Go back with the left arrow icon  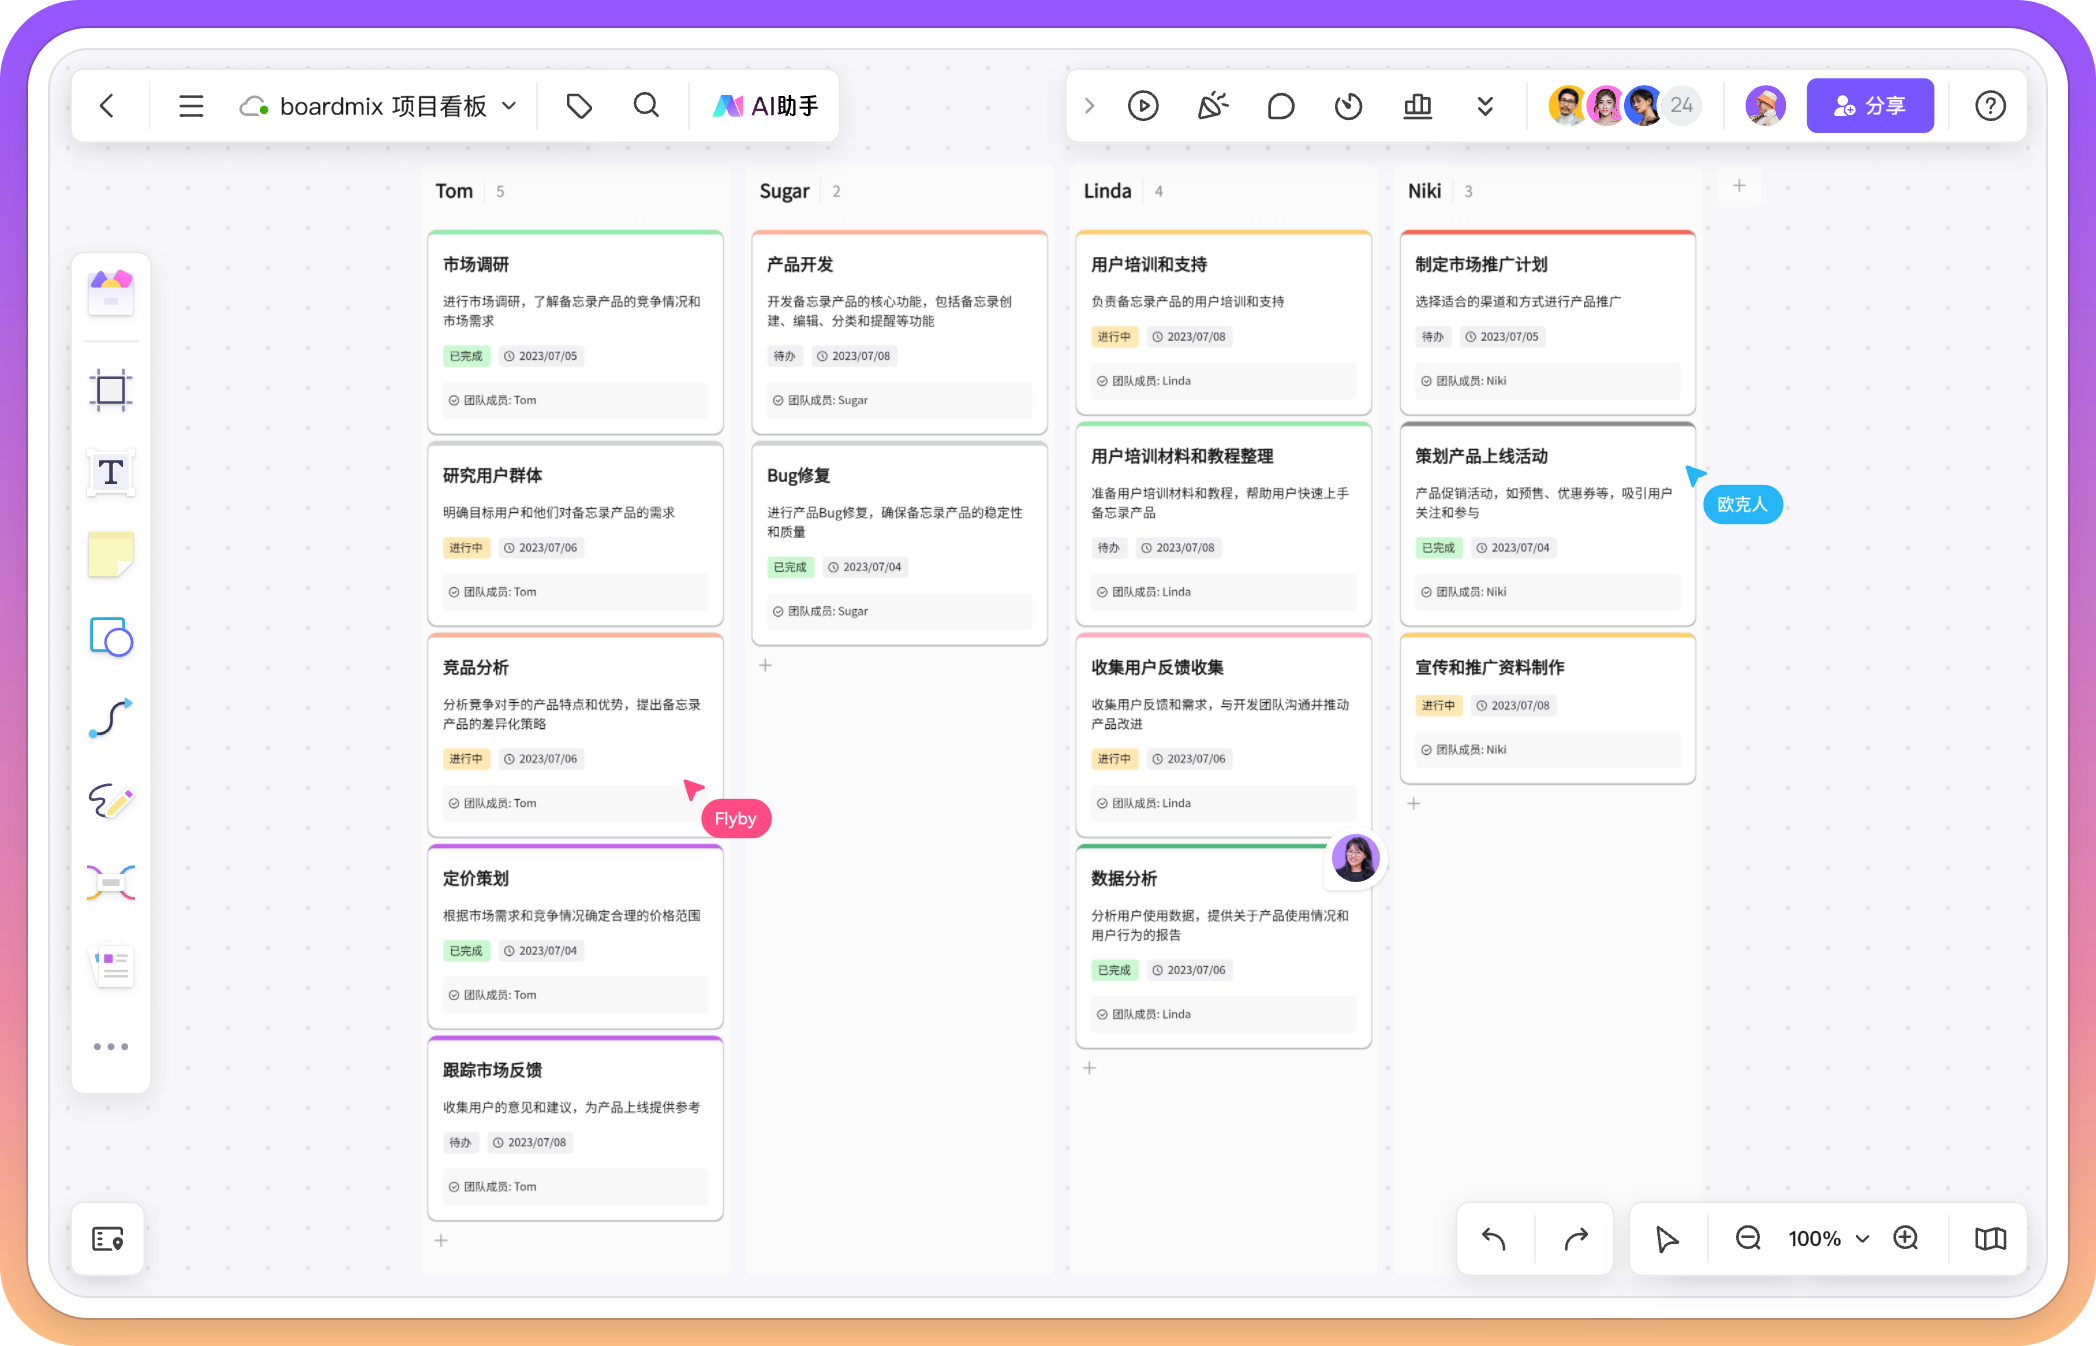107,106
